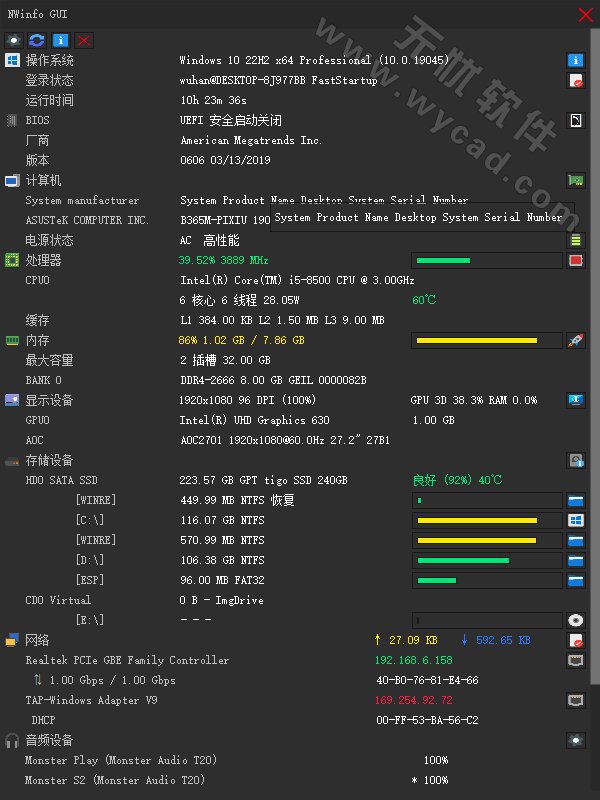
Task: Click the display icon on the 显示设备 row
Action: [x=576, y=401]
